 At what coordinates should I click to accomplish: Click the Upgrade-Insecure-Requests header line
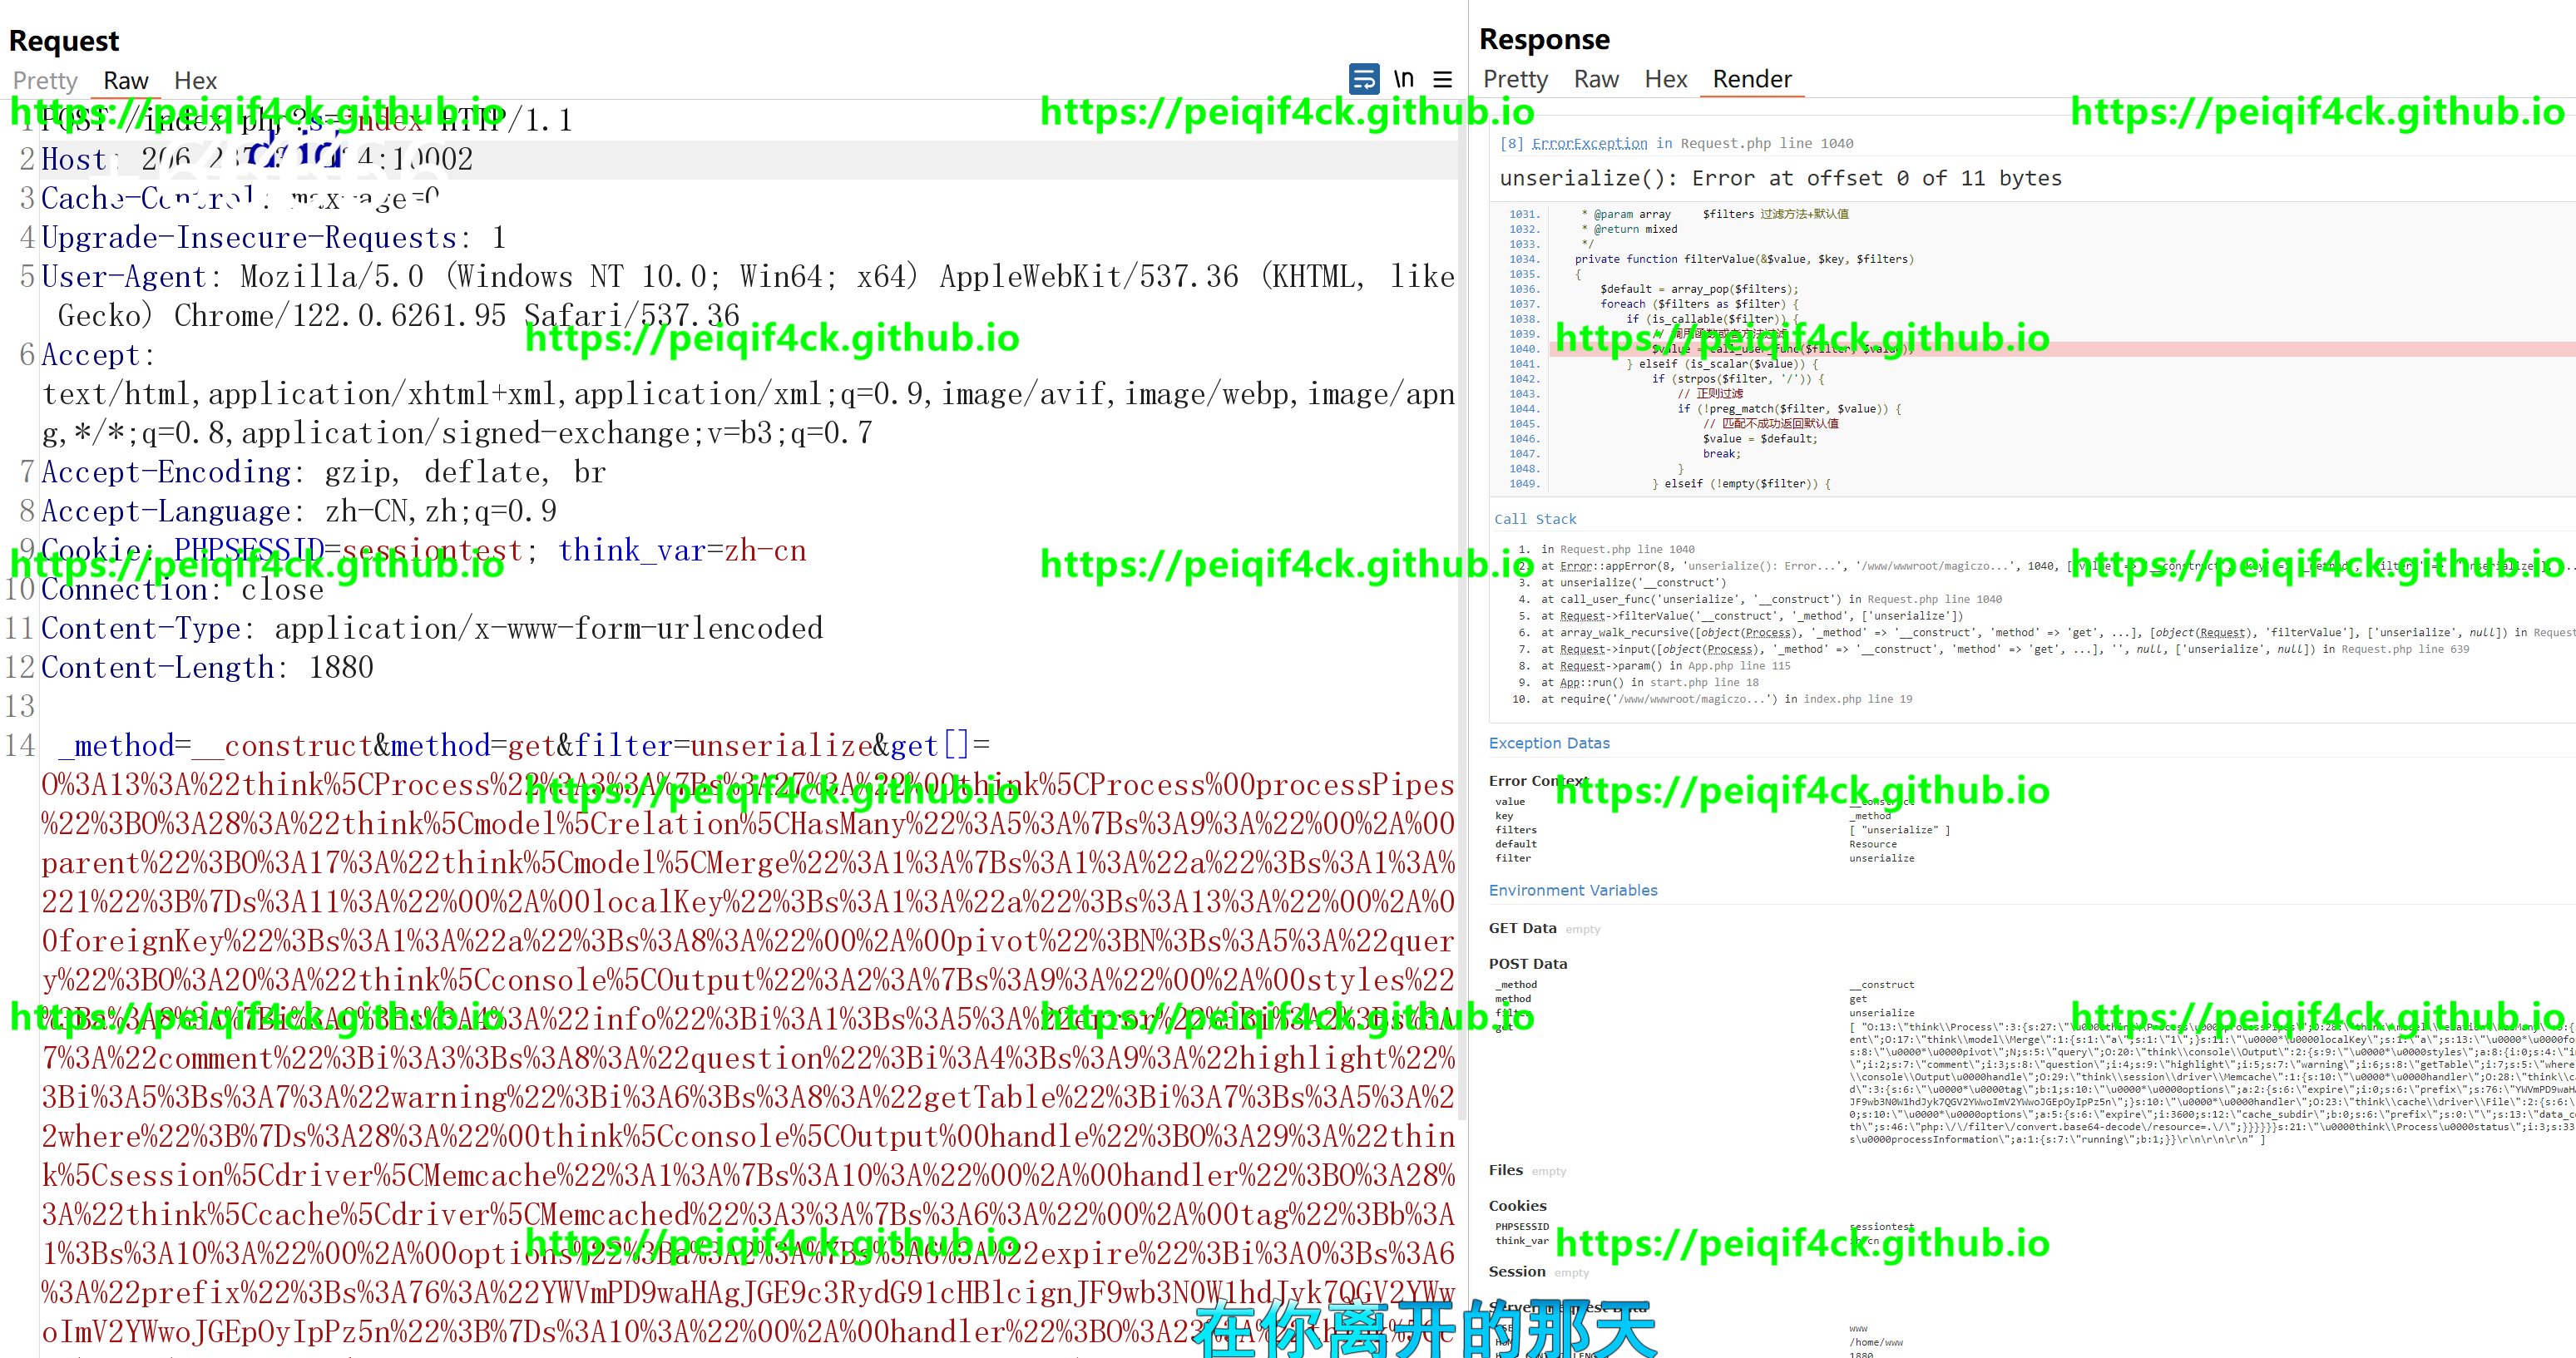273,237
